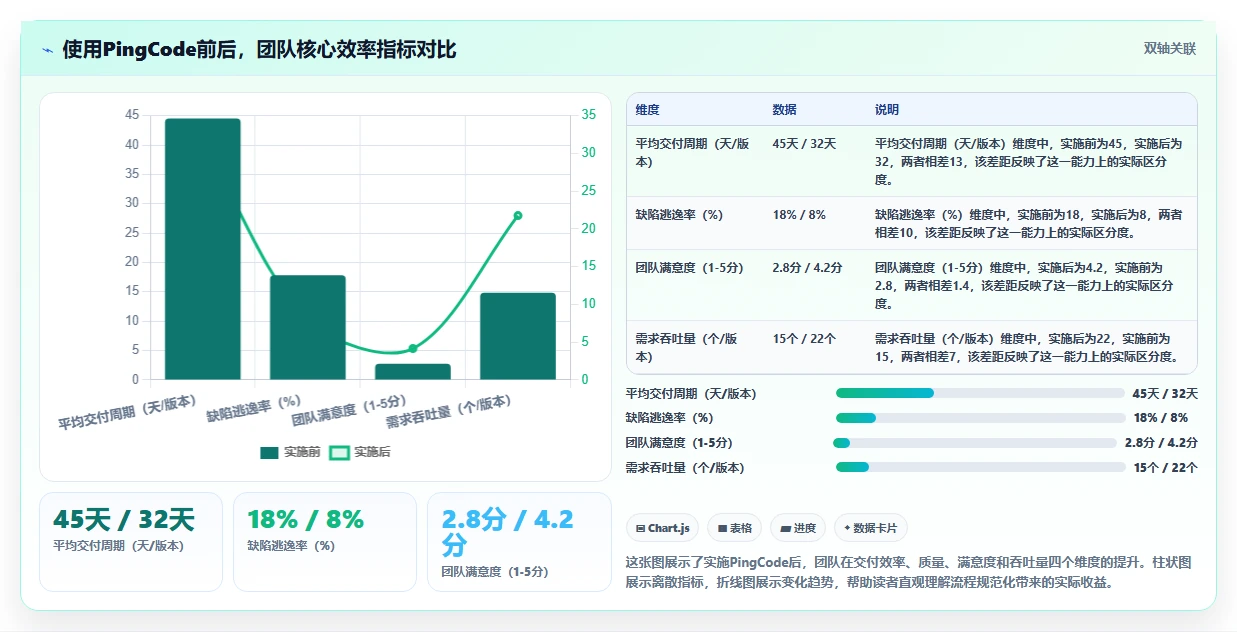Click the line point above 需求吞吐量 bar
This screenshot has height=632, width=1237.
pyautogui.click(x=518, y=215)
